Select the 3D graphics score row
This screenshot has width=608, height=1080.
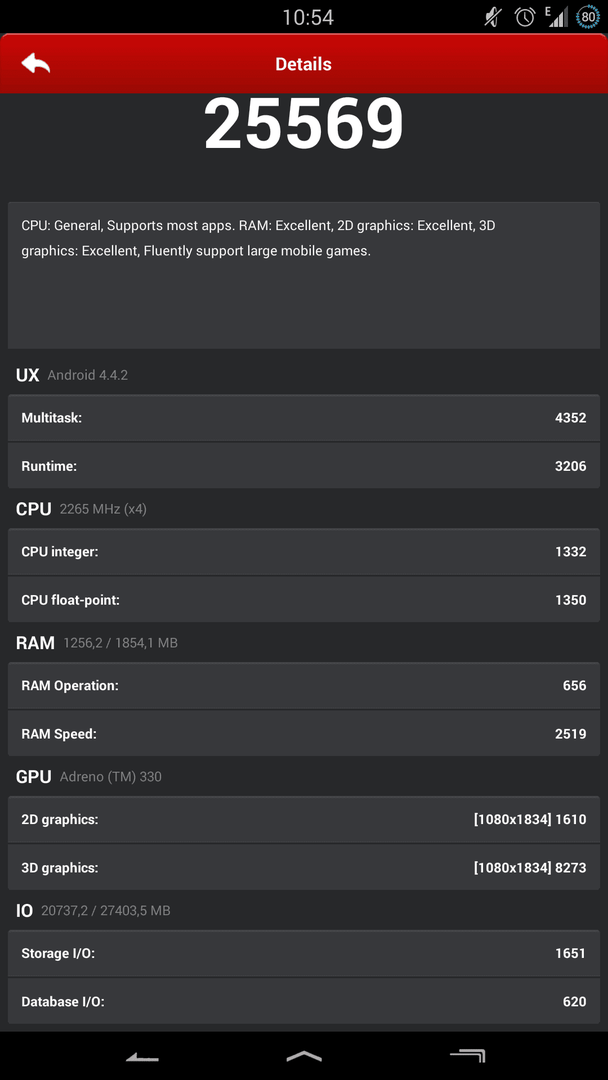[x=304, y=868]
